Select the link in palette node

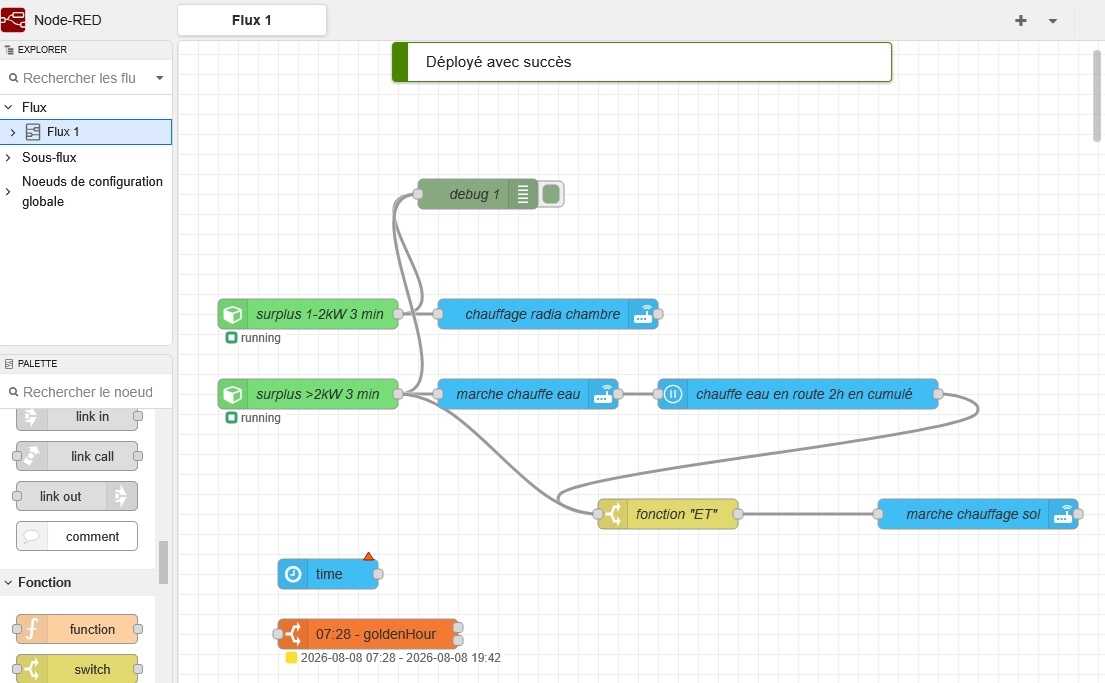[x=76, y=417]
